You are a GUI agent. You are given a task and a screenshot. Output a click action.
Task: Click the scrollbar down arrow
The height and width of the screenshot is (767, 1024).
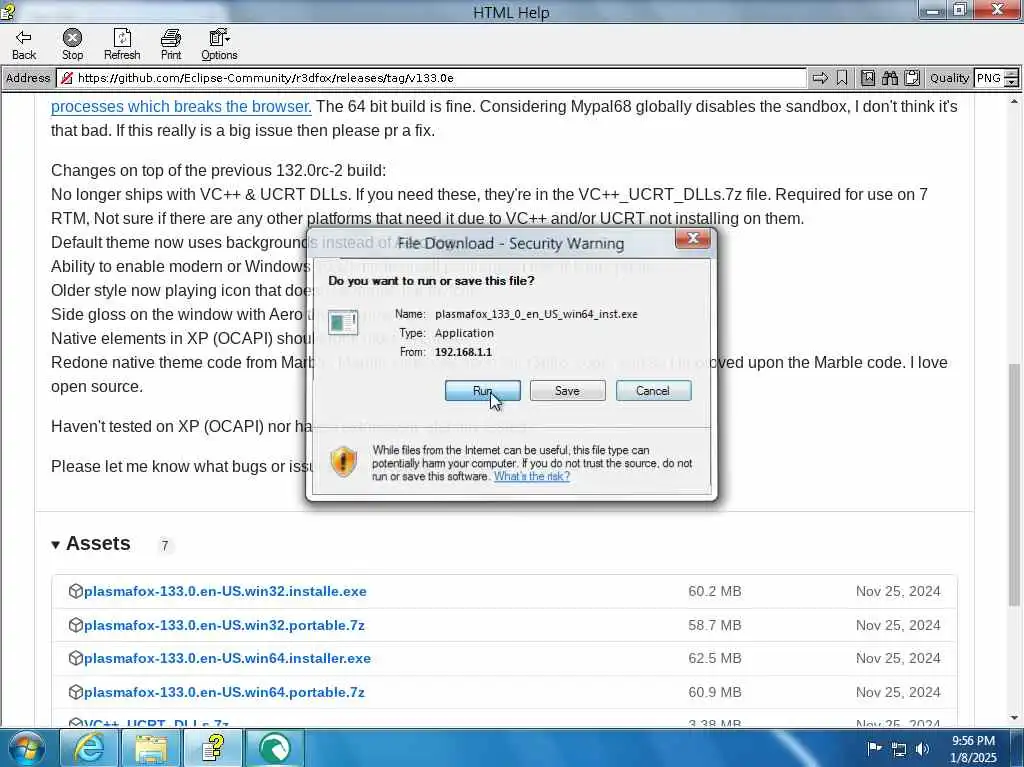click(1014, 719)
